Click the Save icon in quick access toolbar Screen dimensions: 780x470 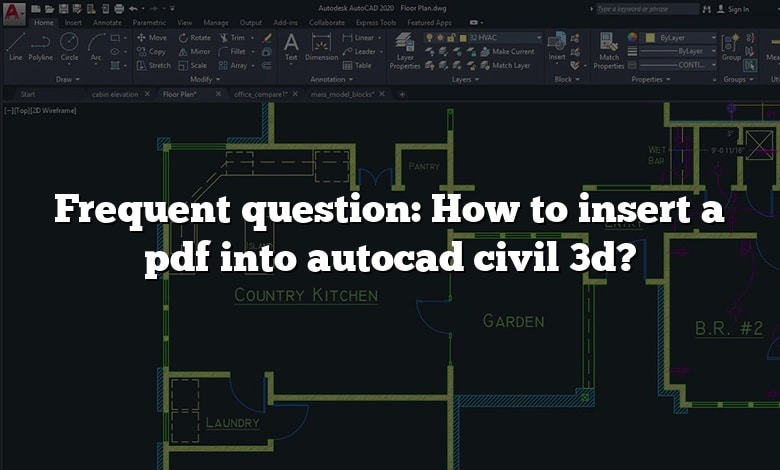[63, 8]
